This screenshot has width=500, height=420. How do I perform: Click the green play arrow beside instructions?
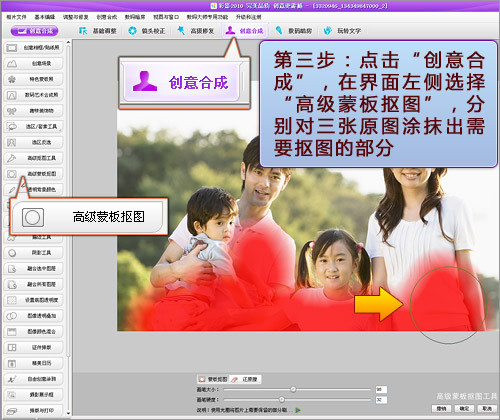(x=298, y=410)
